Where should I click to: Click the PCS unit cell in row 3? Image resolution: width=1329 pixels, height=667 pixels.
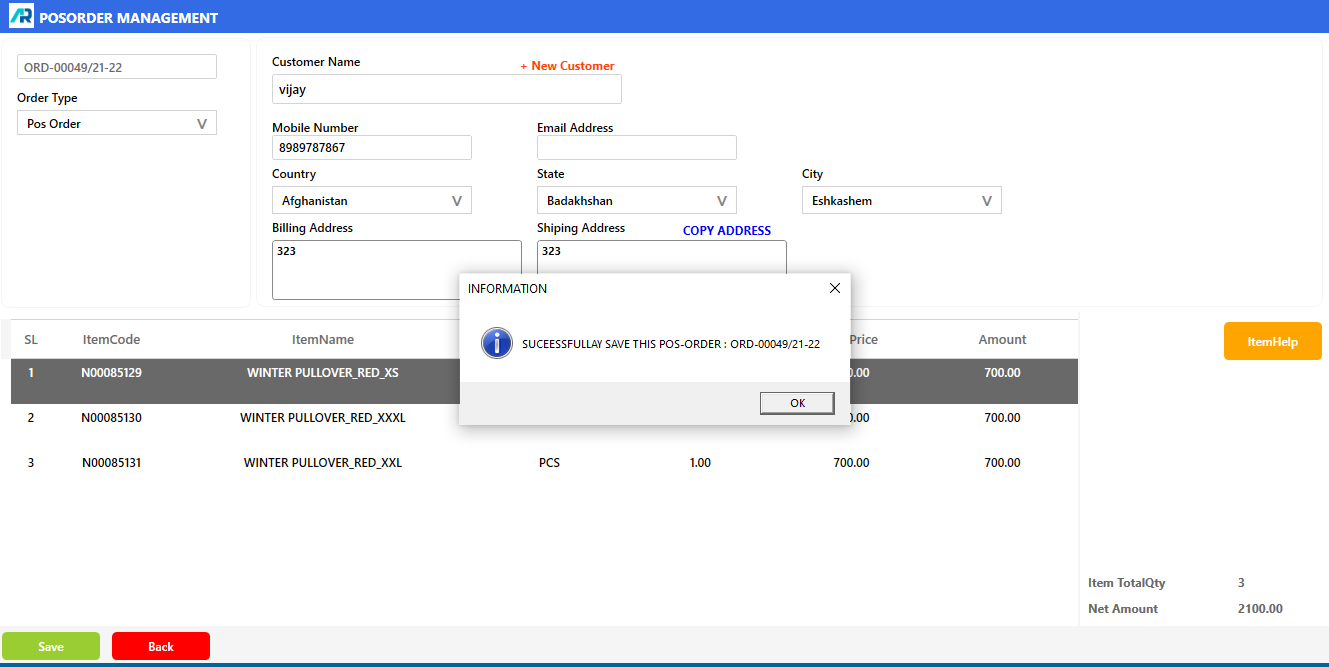coord(549,463)
